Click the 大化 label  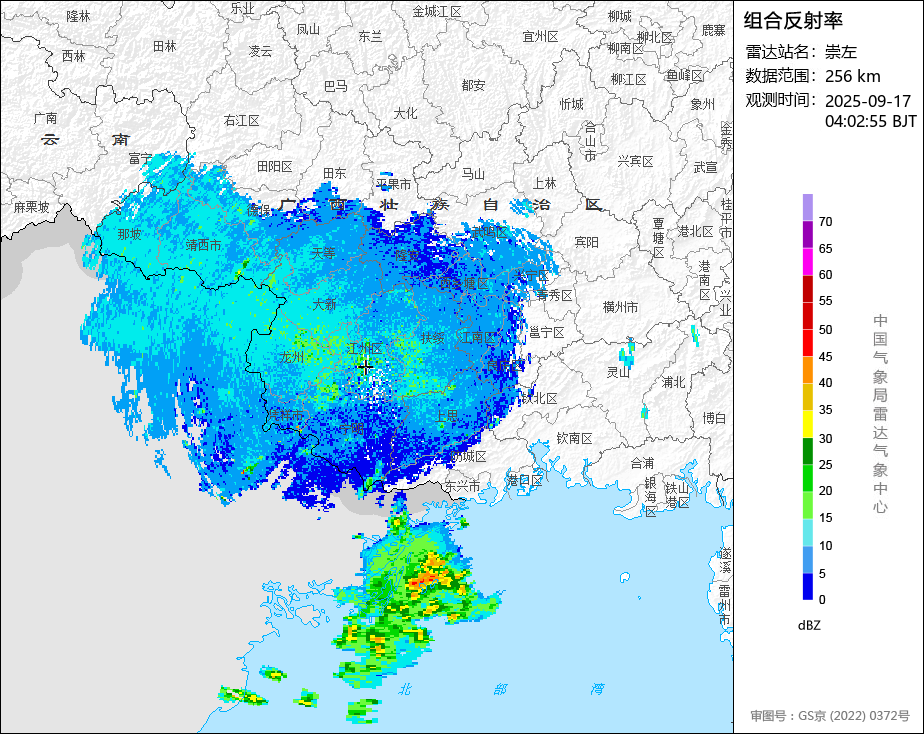coord(405,113)
